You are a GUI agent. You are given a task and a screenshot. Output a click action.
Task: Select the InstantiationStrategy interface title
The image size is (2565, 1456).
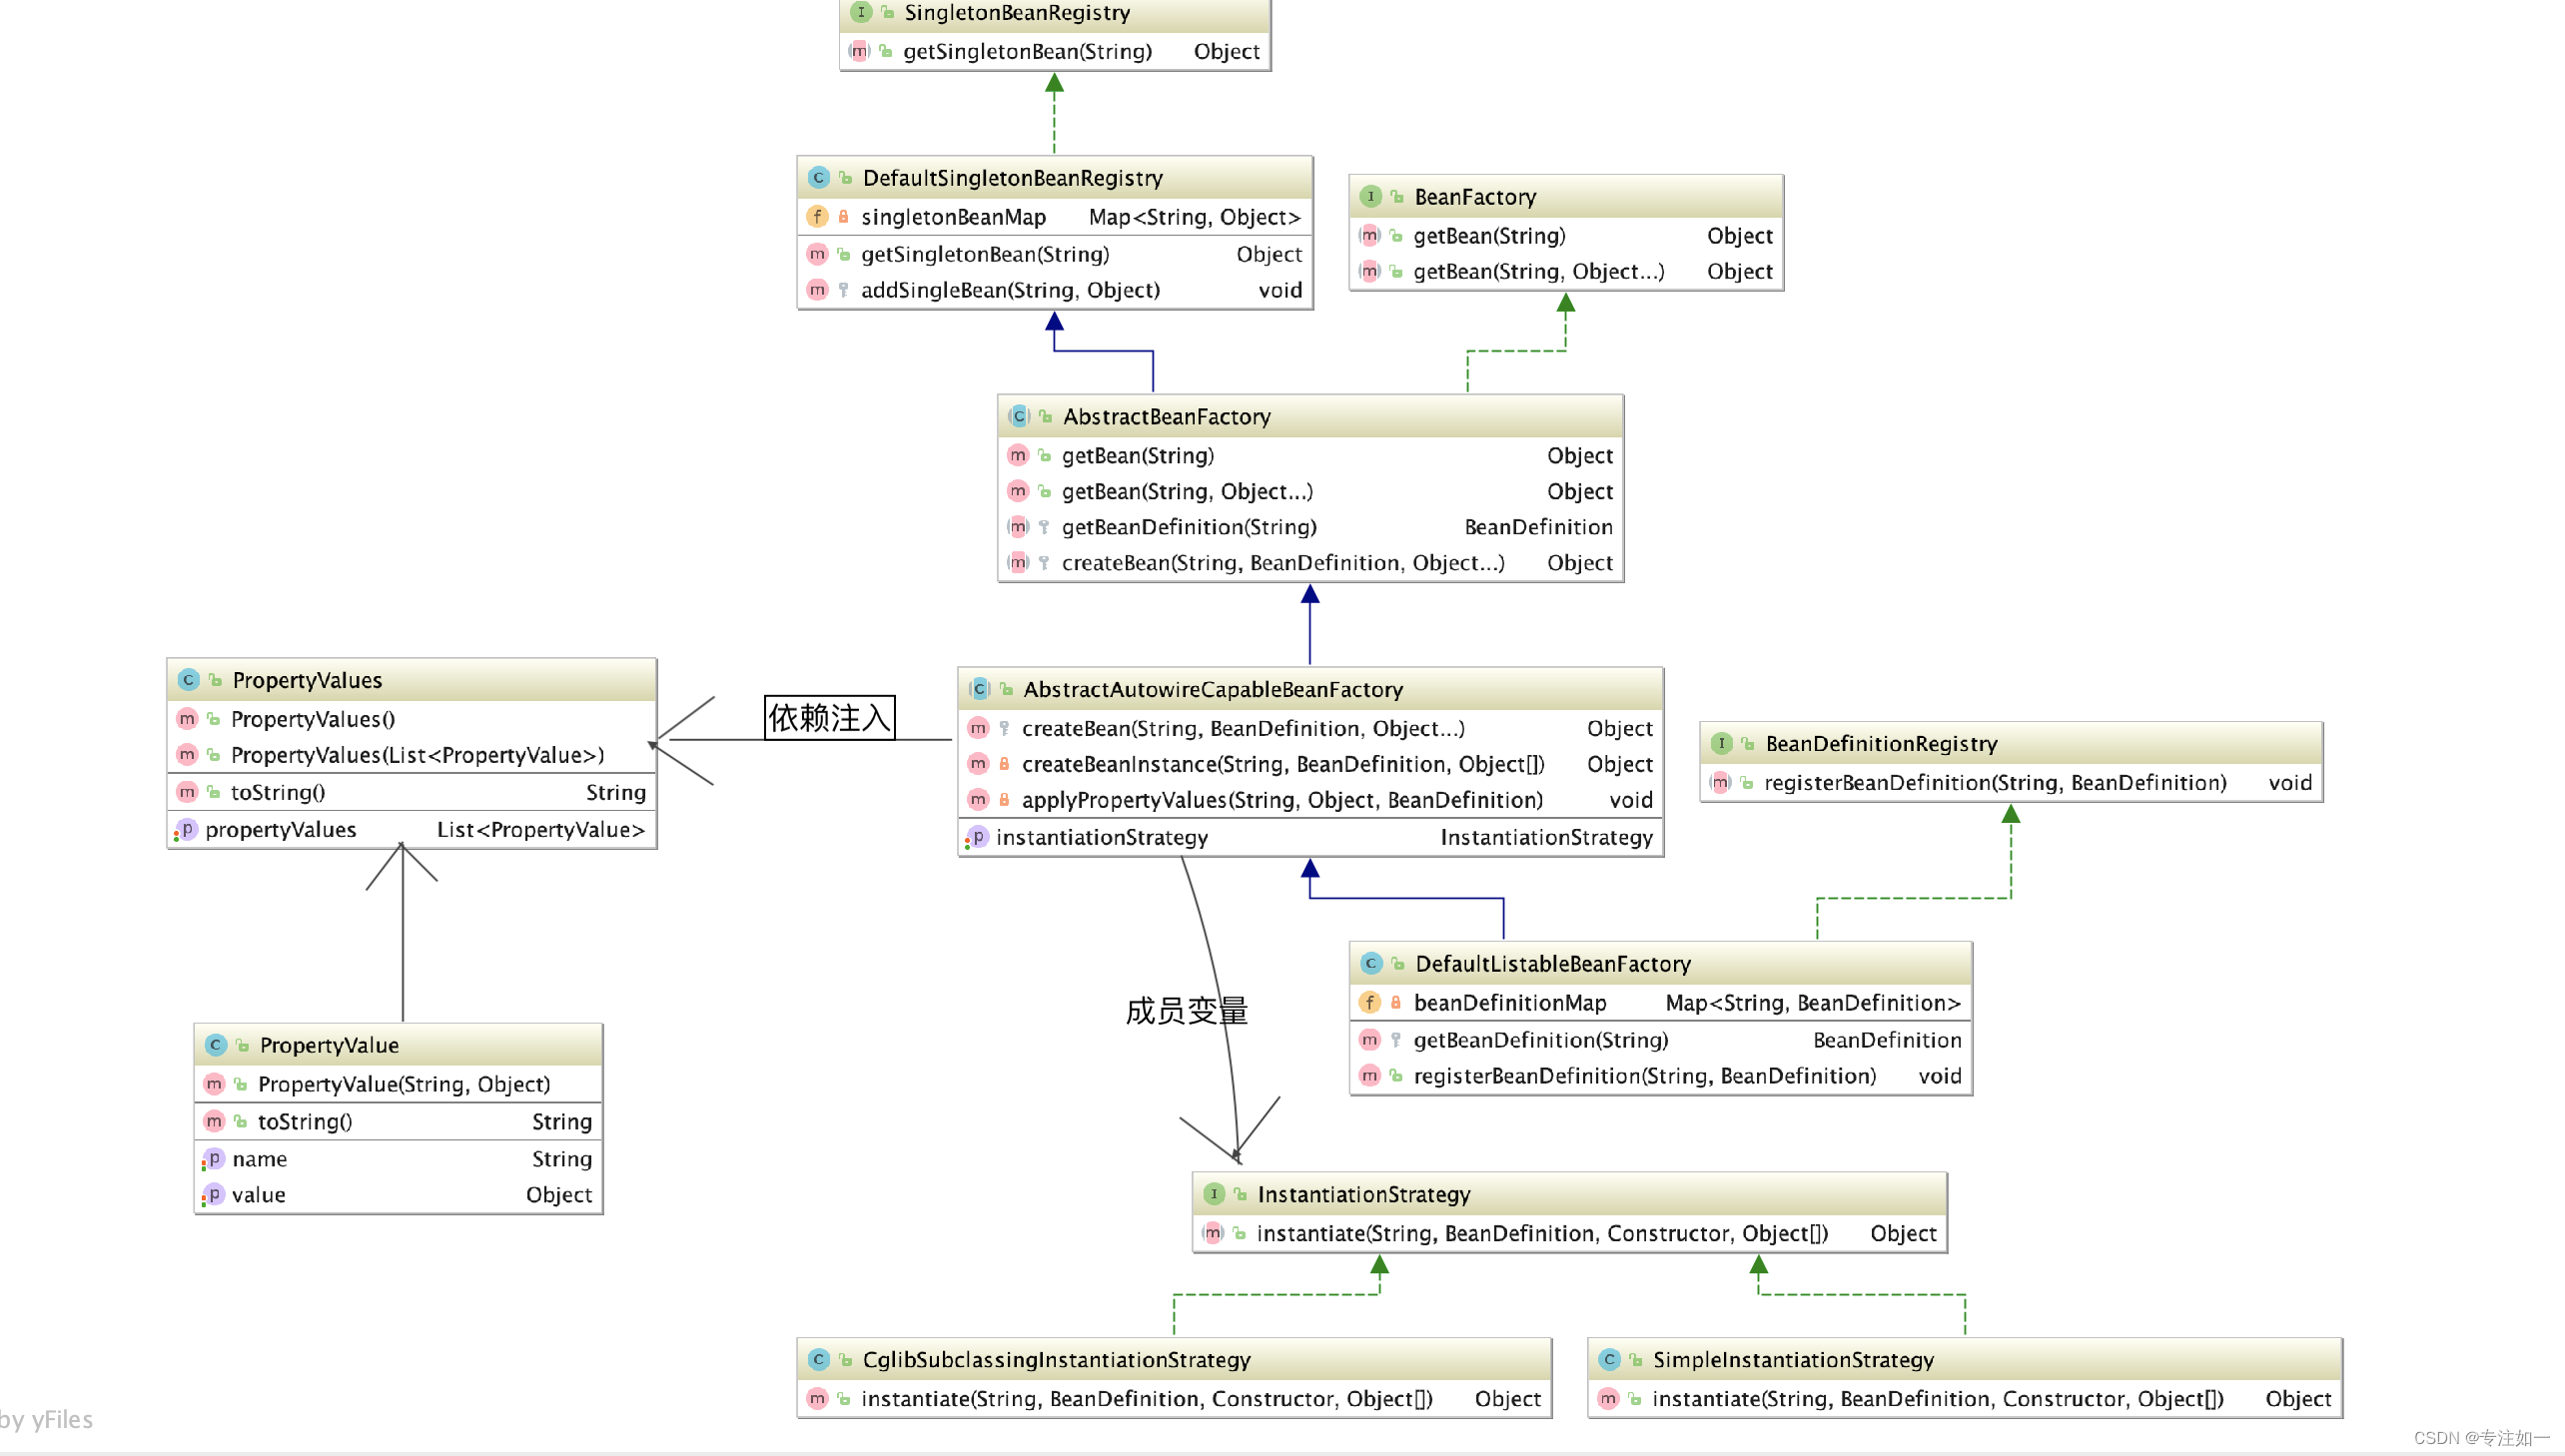pyautogui.click(x=1364, y=1194)
